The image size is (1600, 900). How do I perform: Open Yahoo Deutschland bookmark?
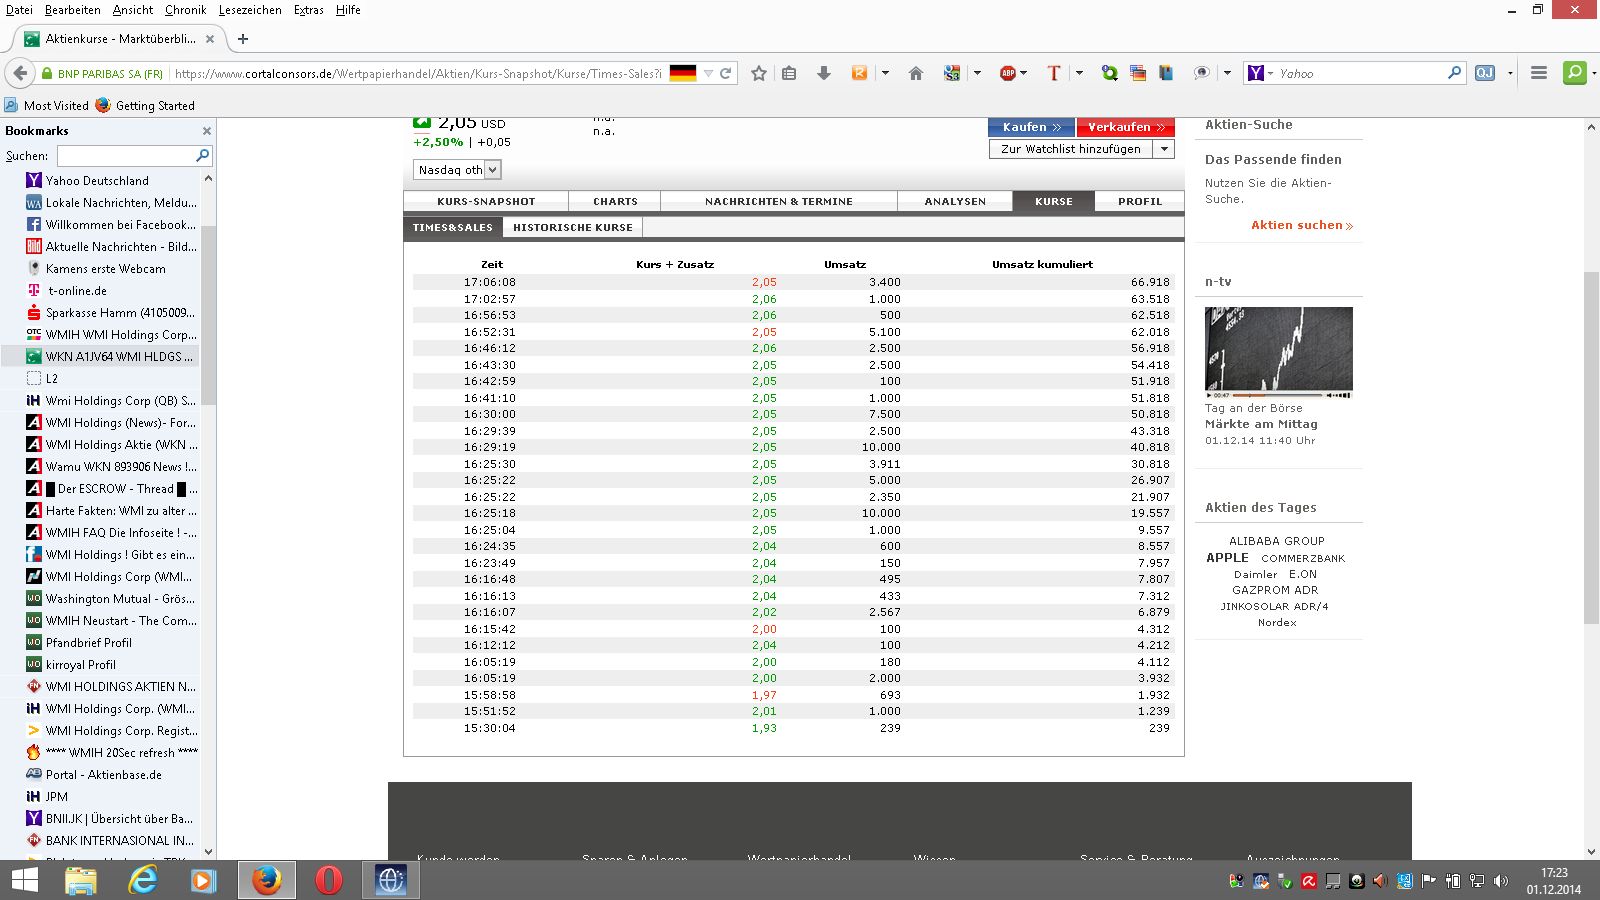pyautogui.click(x=97, y=181)
